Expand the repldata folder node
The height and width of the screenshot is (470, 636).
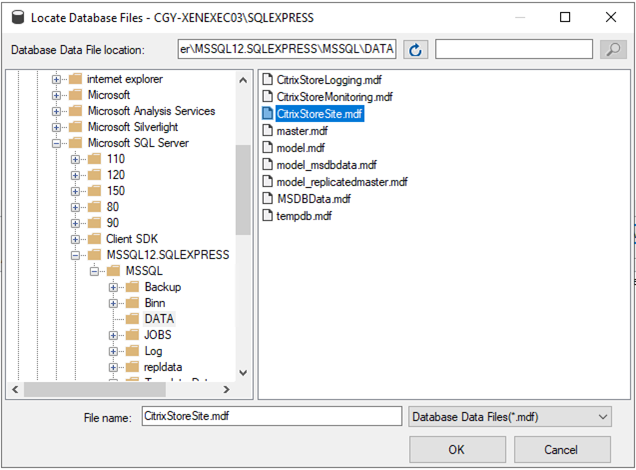[x=113, y=367]
